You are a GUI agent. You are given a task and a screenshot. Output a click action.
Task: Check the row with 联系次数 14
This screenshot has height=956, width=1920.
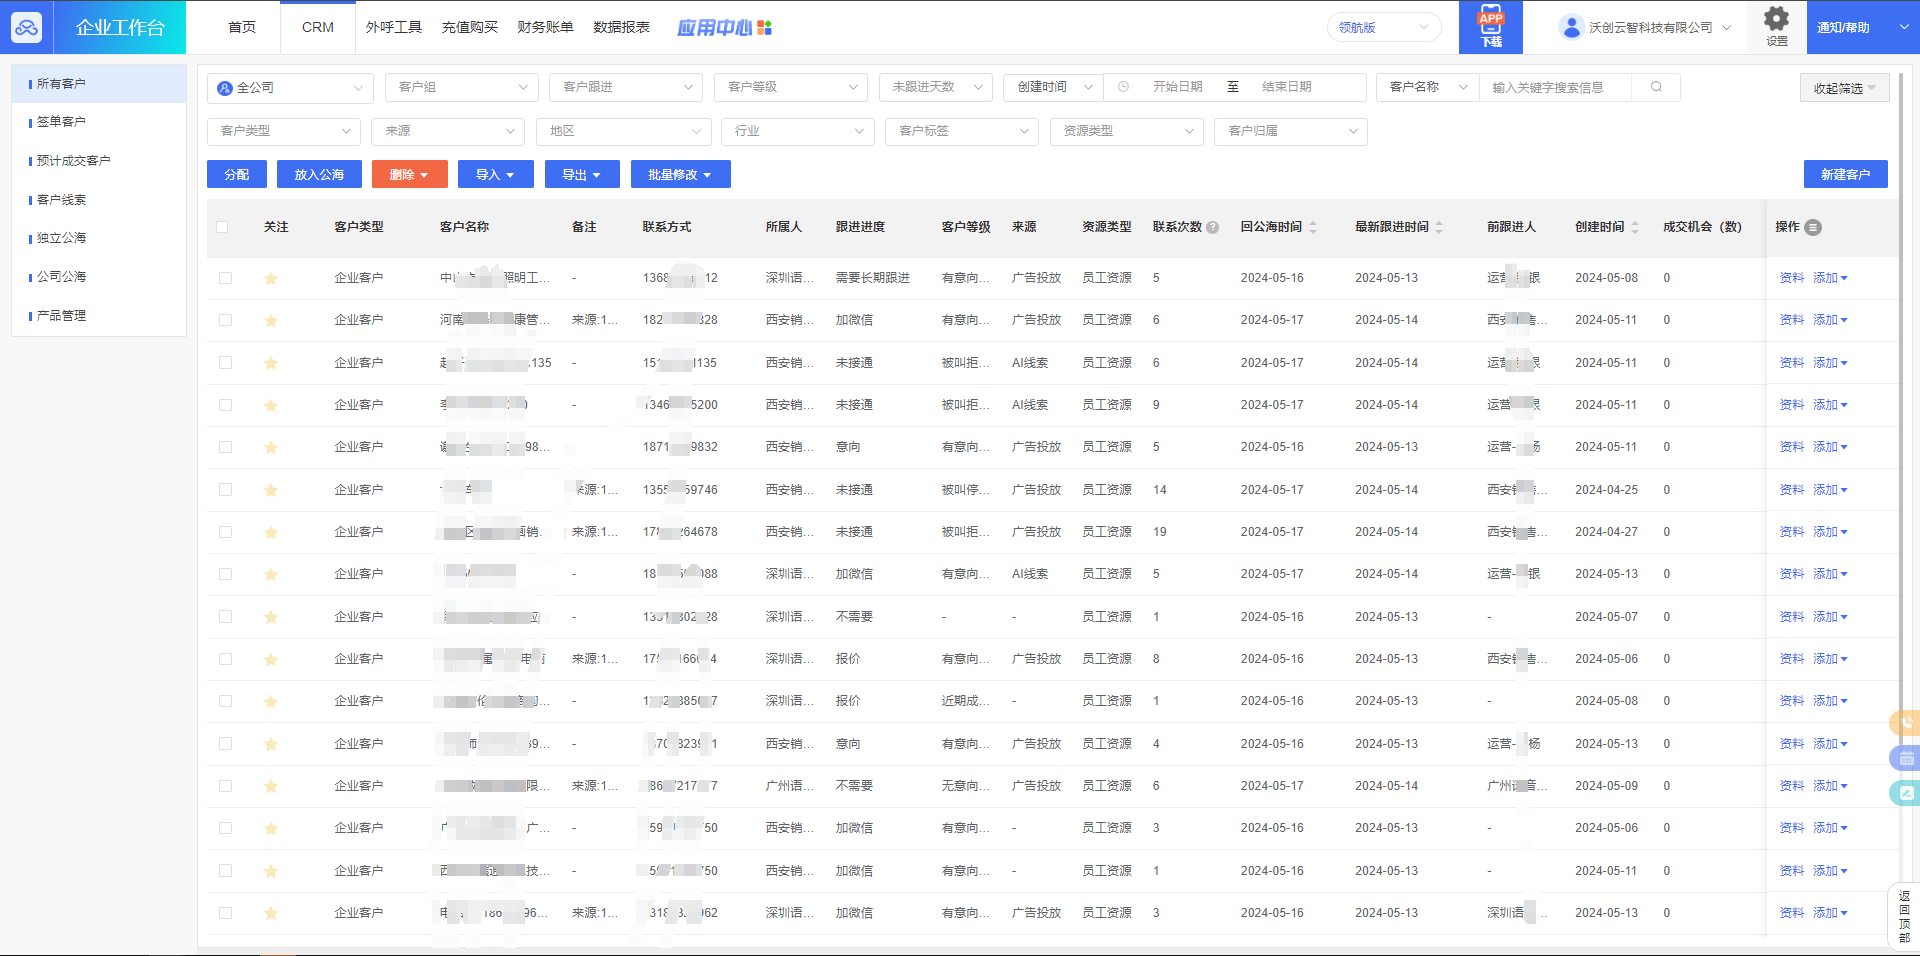click(x=225, y=490)
